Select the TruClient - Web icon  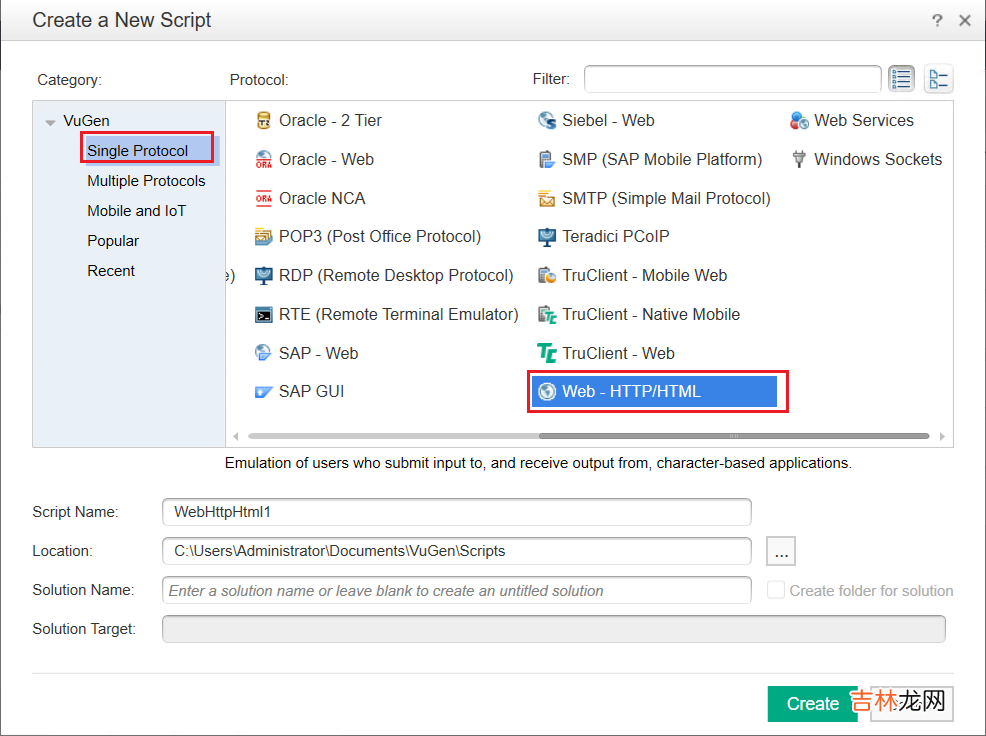click(547, 353)
